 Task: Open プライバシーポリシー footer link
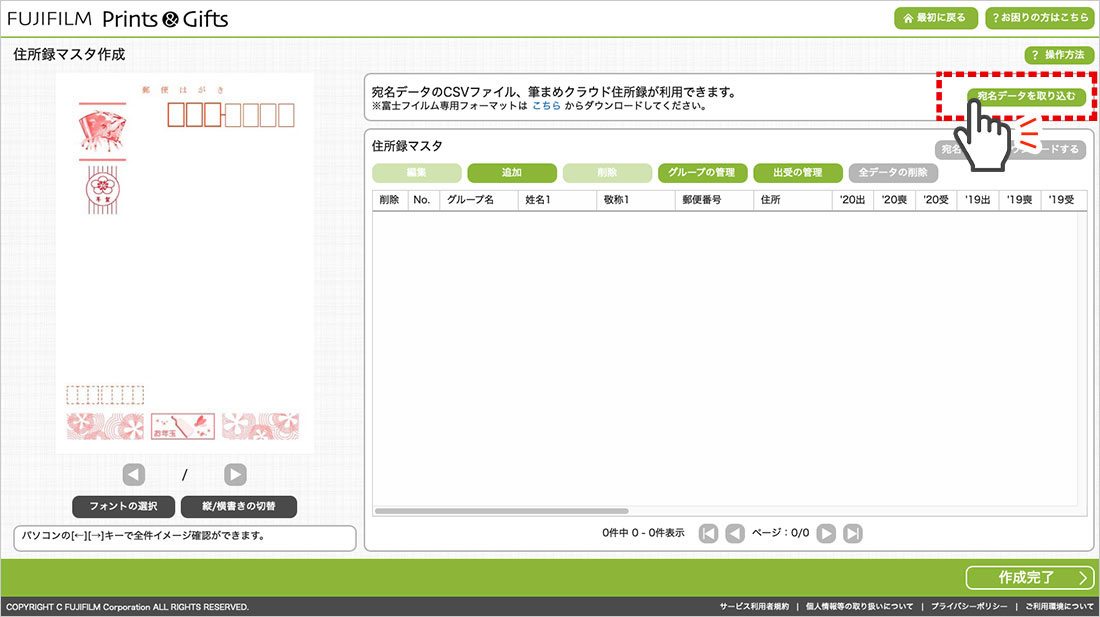click(969, 607)
